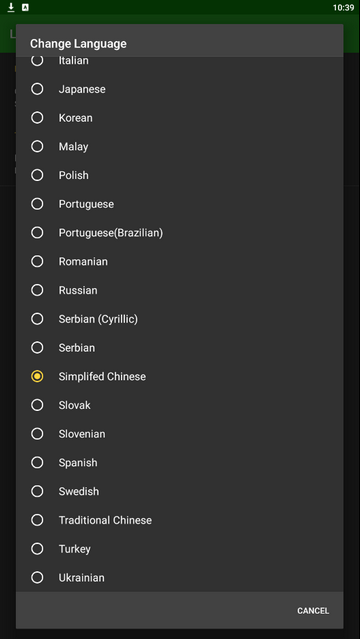
Task: Click the selected Simplifed Chinese option
Action: click(x=179, y=376)
